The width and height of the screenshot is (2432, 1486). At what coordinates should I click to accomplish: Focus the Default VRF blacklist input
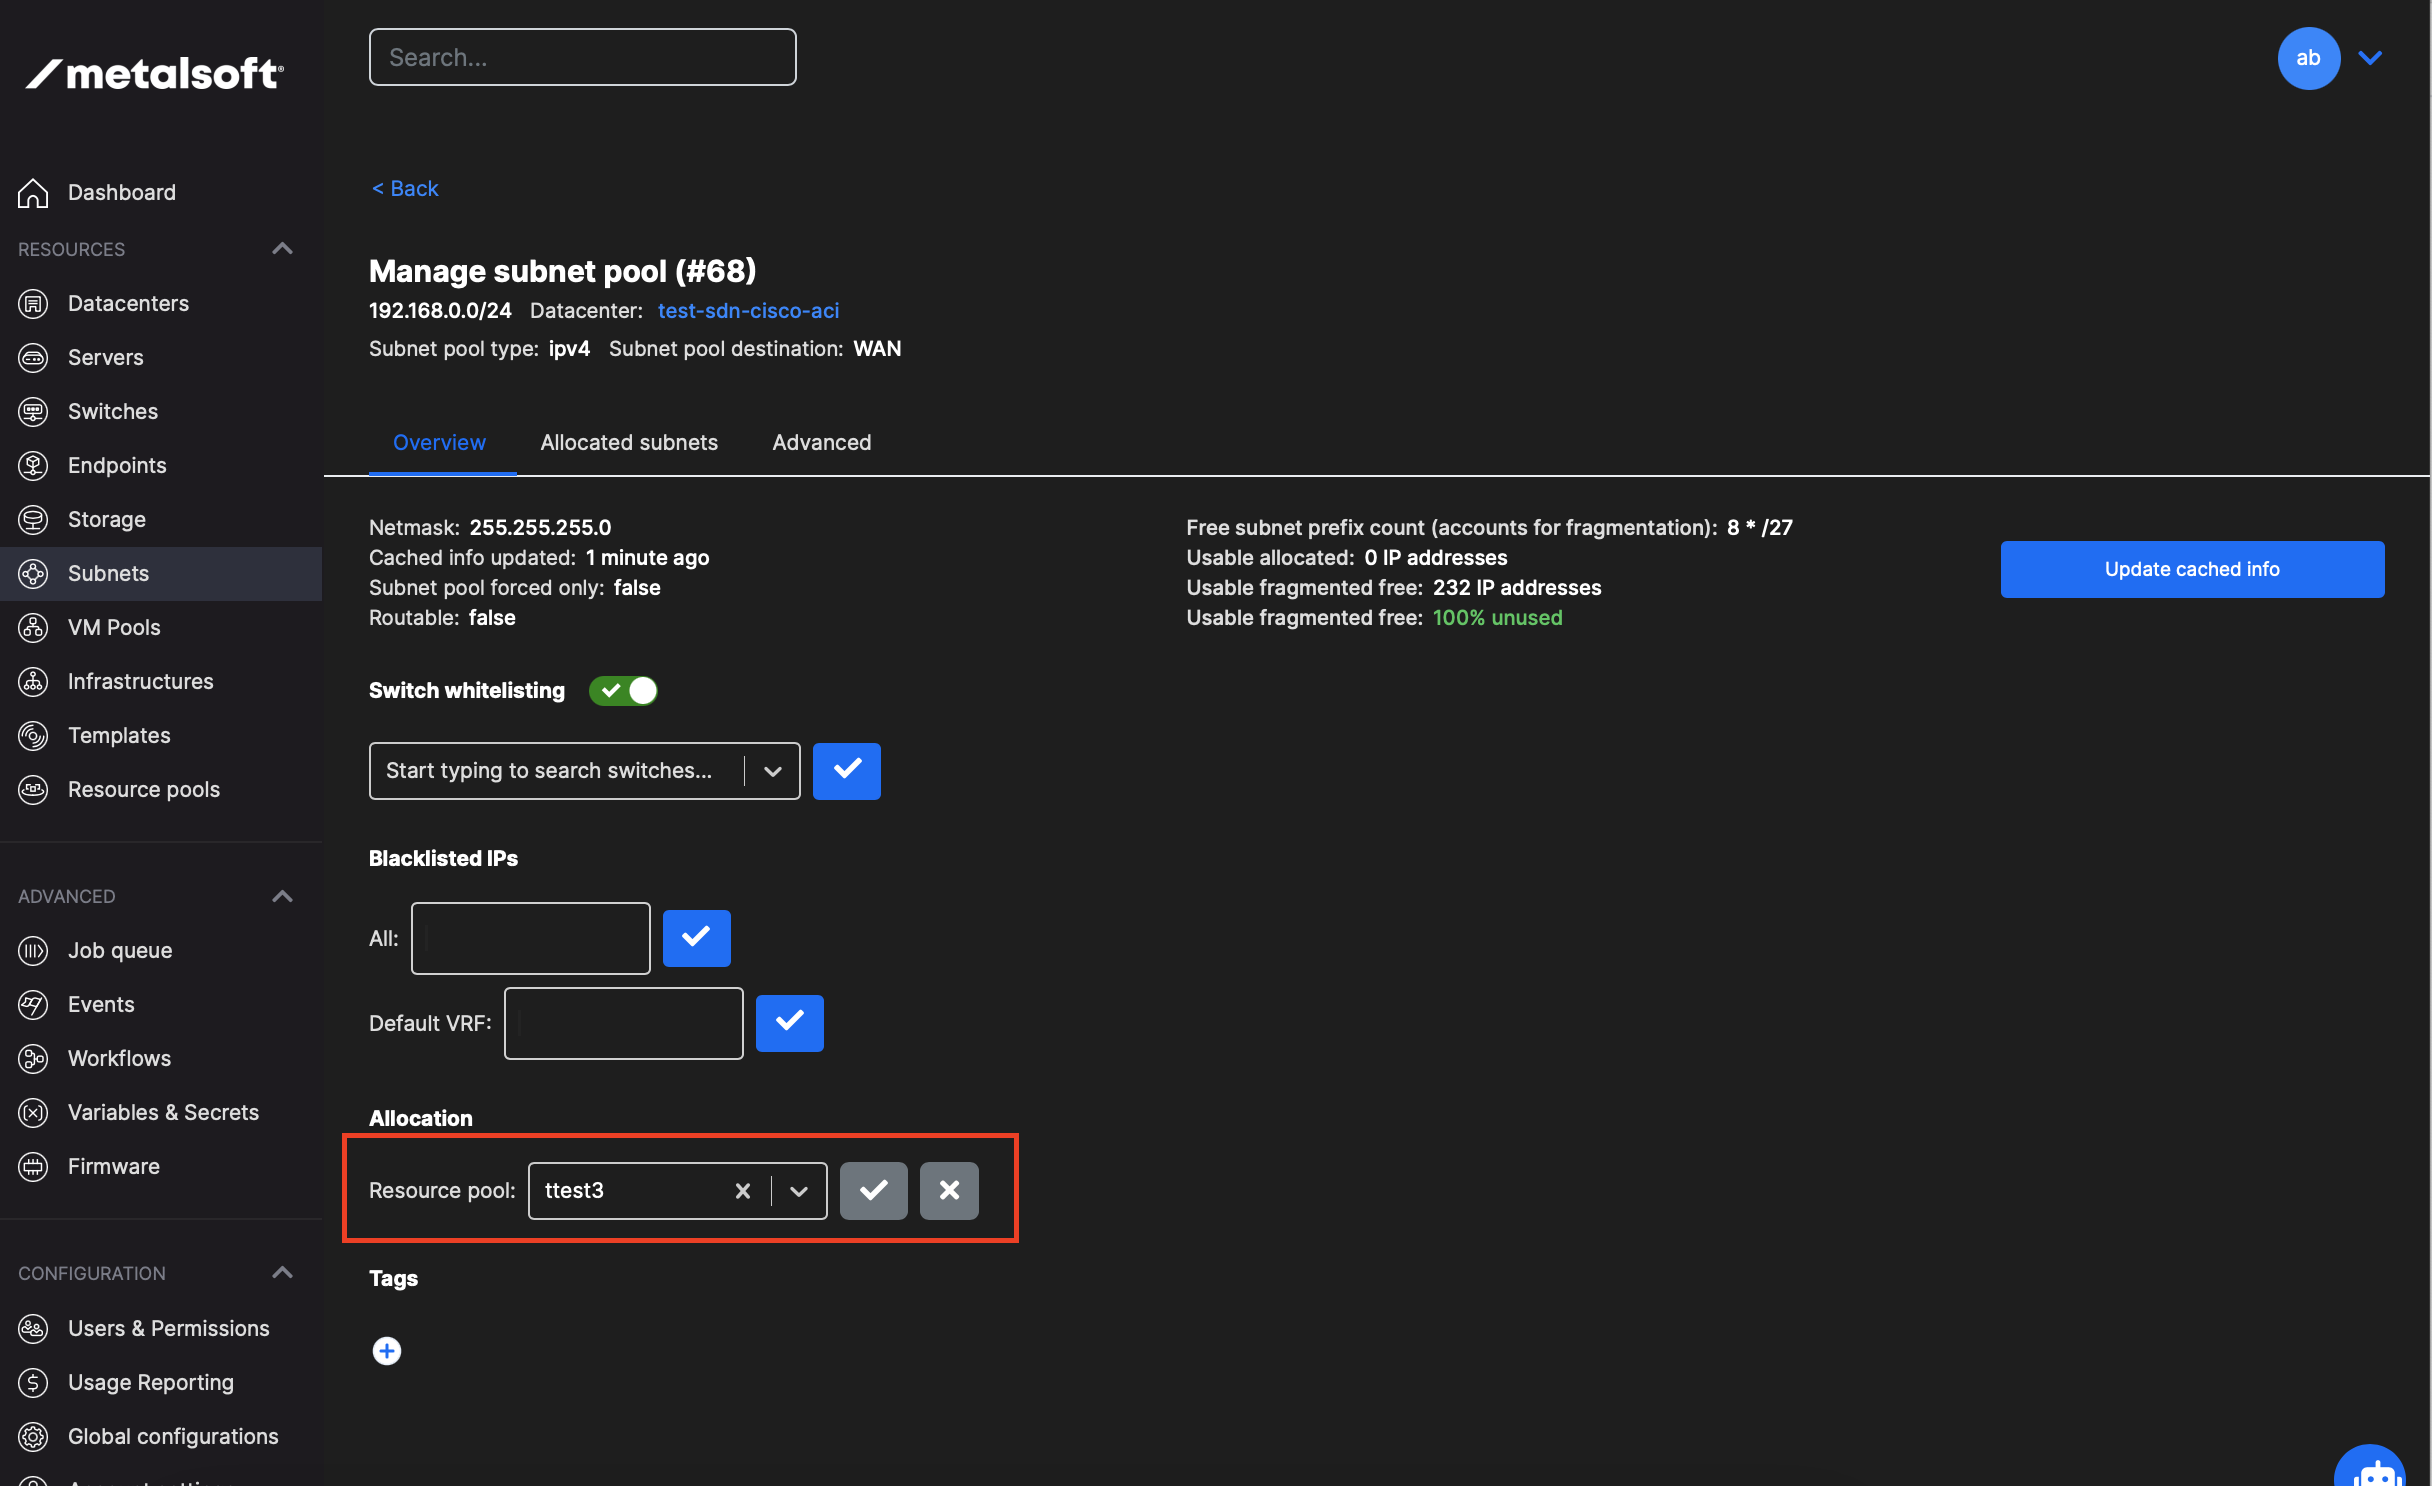(x=623, y=1024)
